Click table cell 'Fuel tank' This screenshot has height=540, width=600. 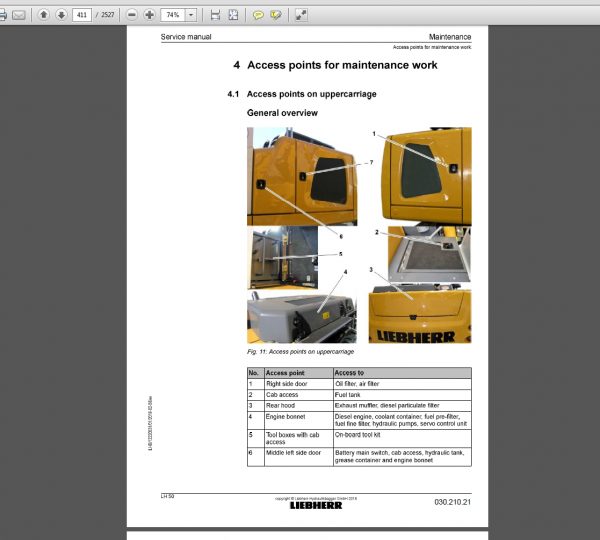tap(402, 395)
